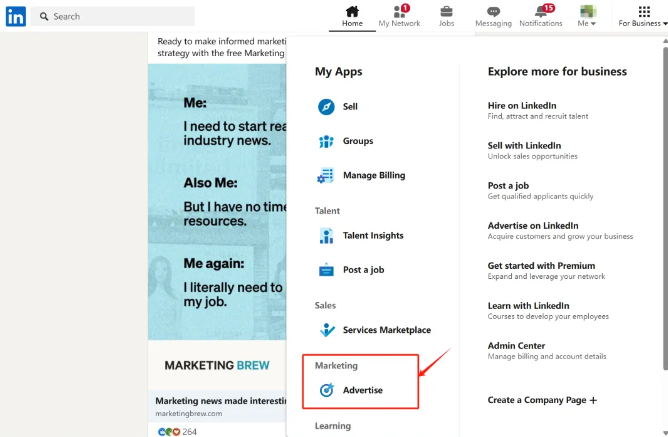Select Groups from My Apps
The image size is (668, 437).
(x=358, y=141)
